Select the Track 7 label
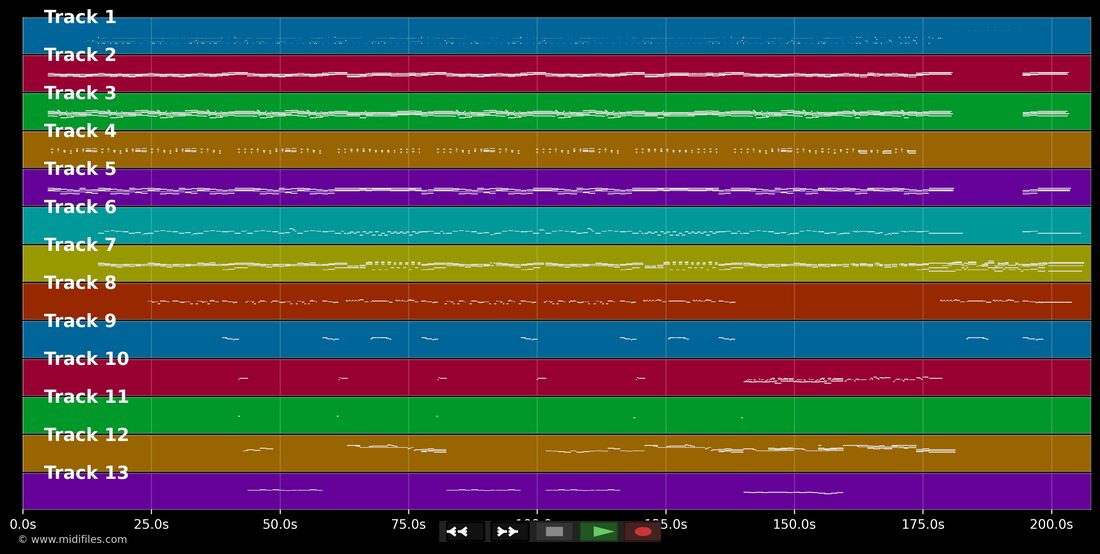This screenshot has height=554, width=1100. coord(80,245)
